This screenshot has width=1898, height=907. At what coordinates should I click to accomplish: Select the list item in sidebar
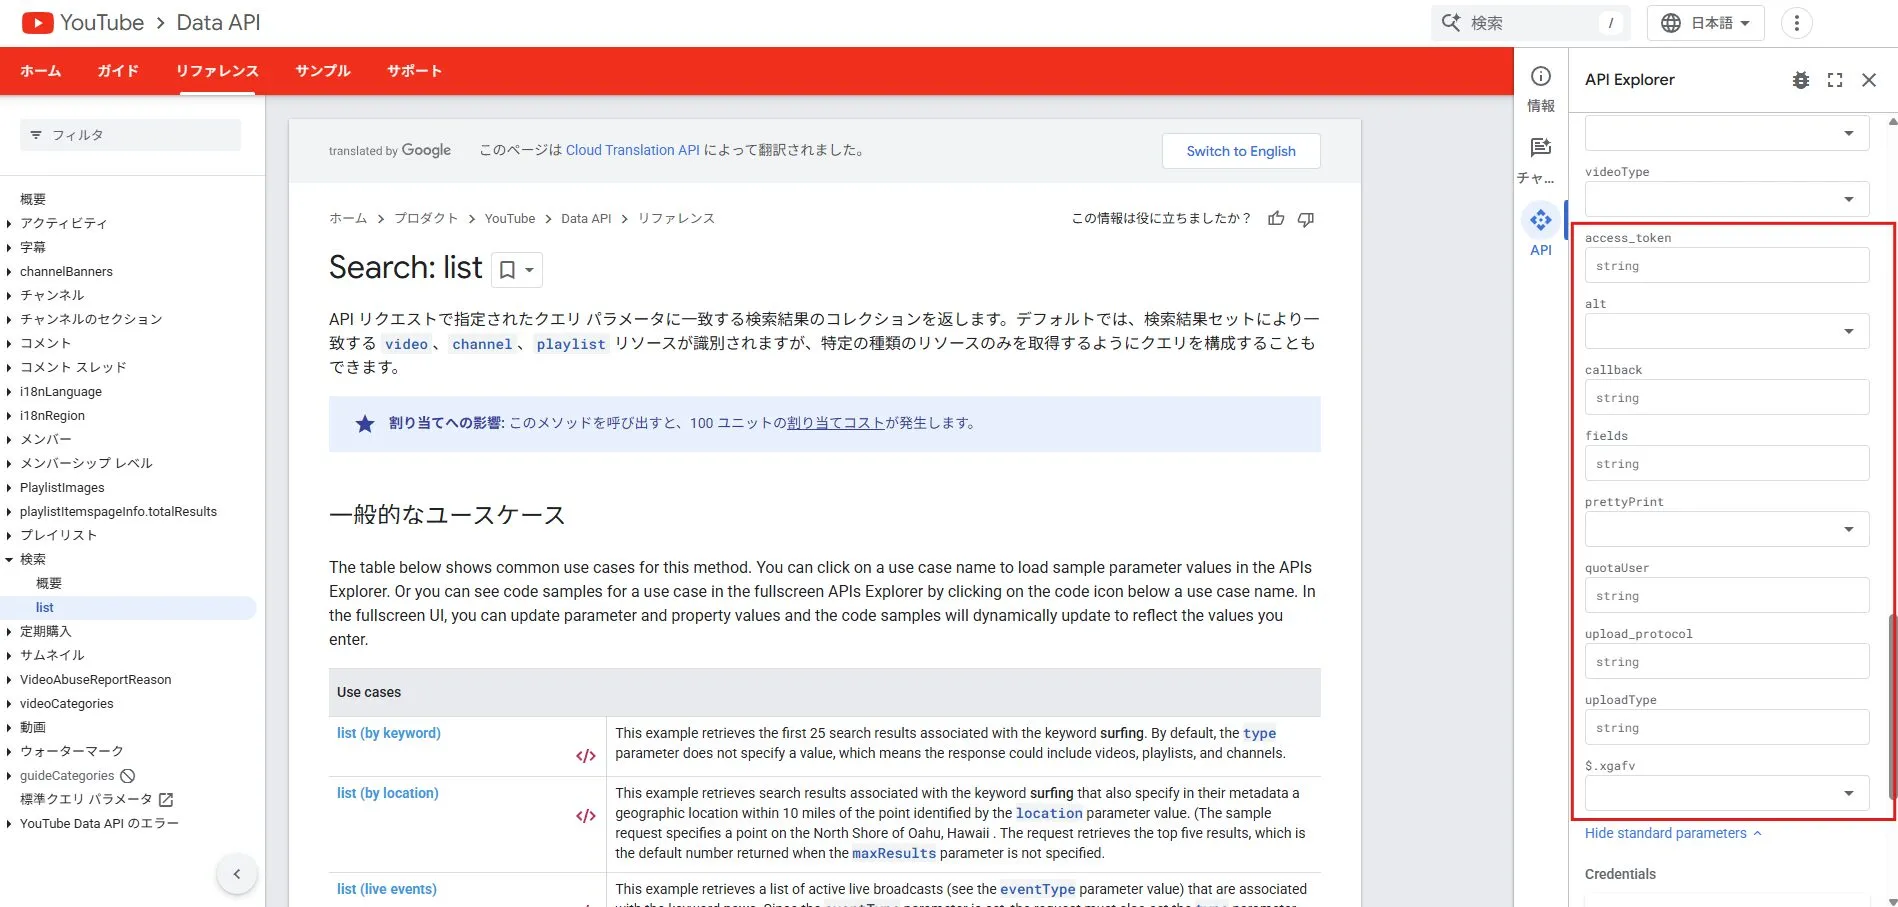click(128, 607)
